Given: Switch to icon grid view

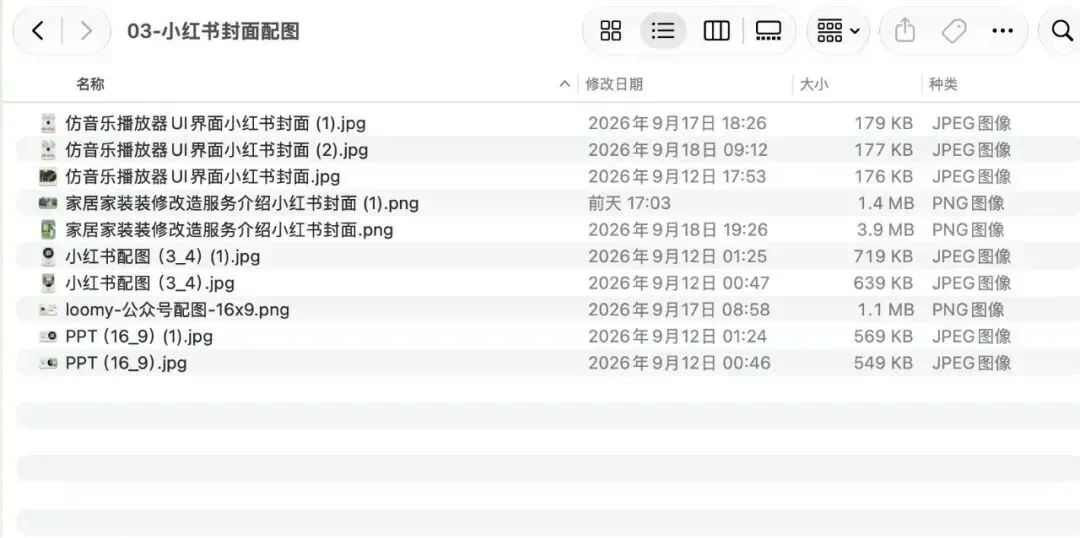Looking at the screenshot, I should pos(610,30).
